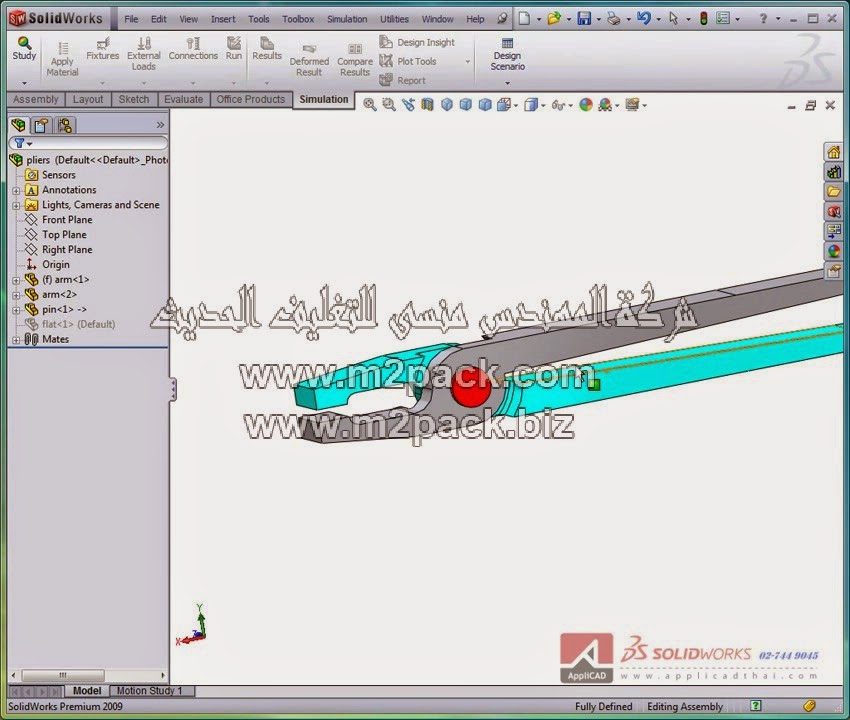
Task: Click the Open file icon
Action: tap(553, 19)
